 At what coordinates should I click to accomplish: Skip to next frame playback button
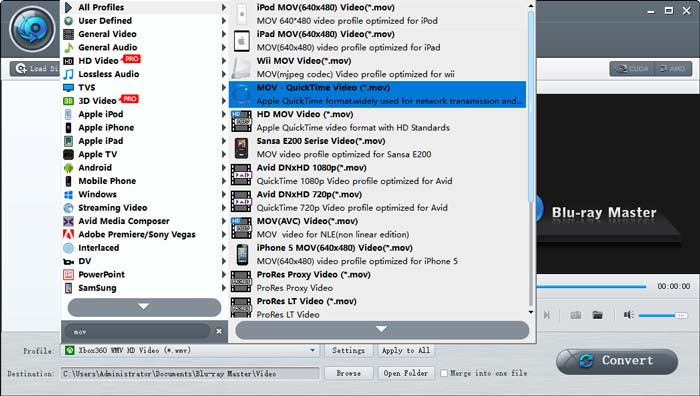tap(546, 315)
